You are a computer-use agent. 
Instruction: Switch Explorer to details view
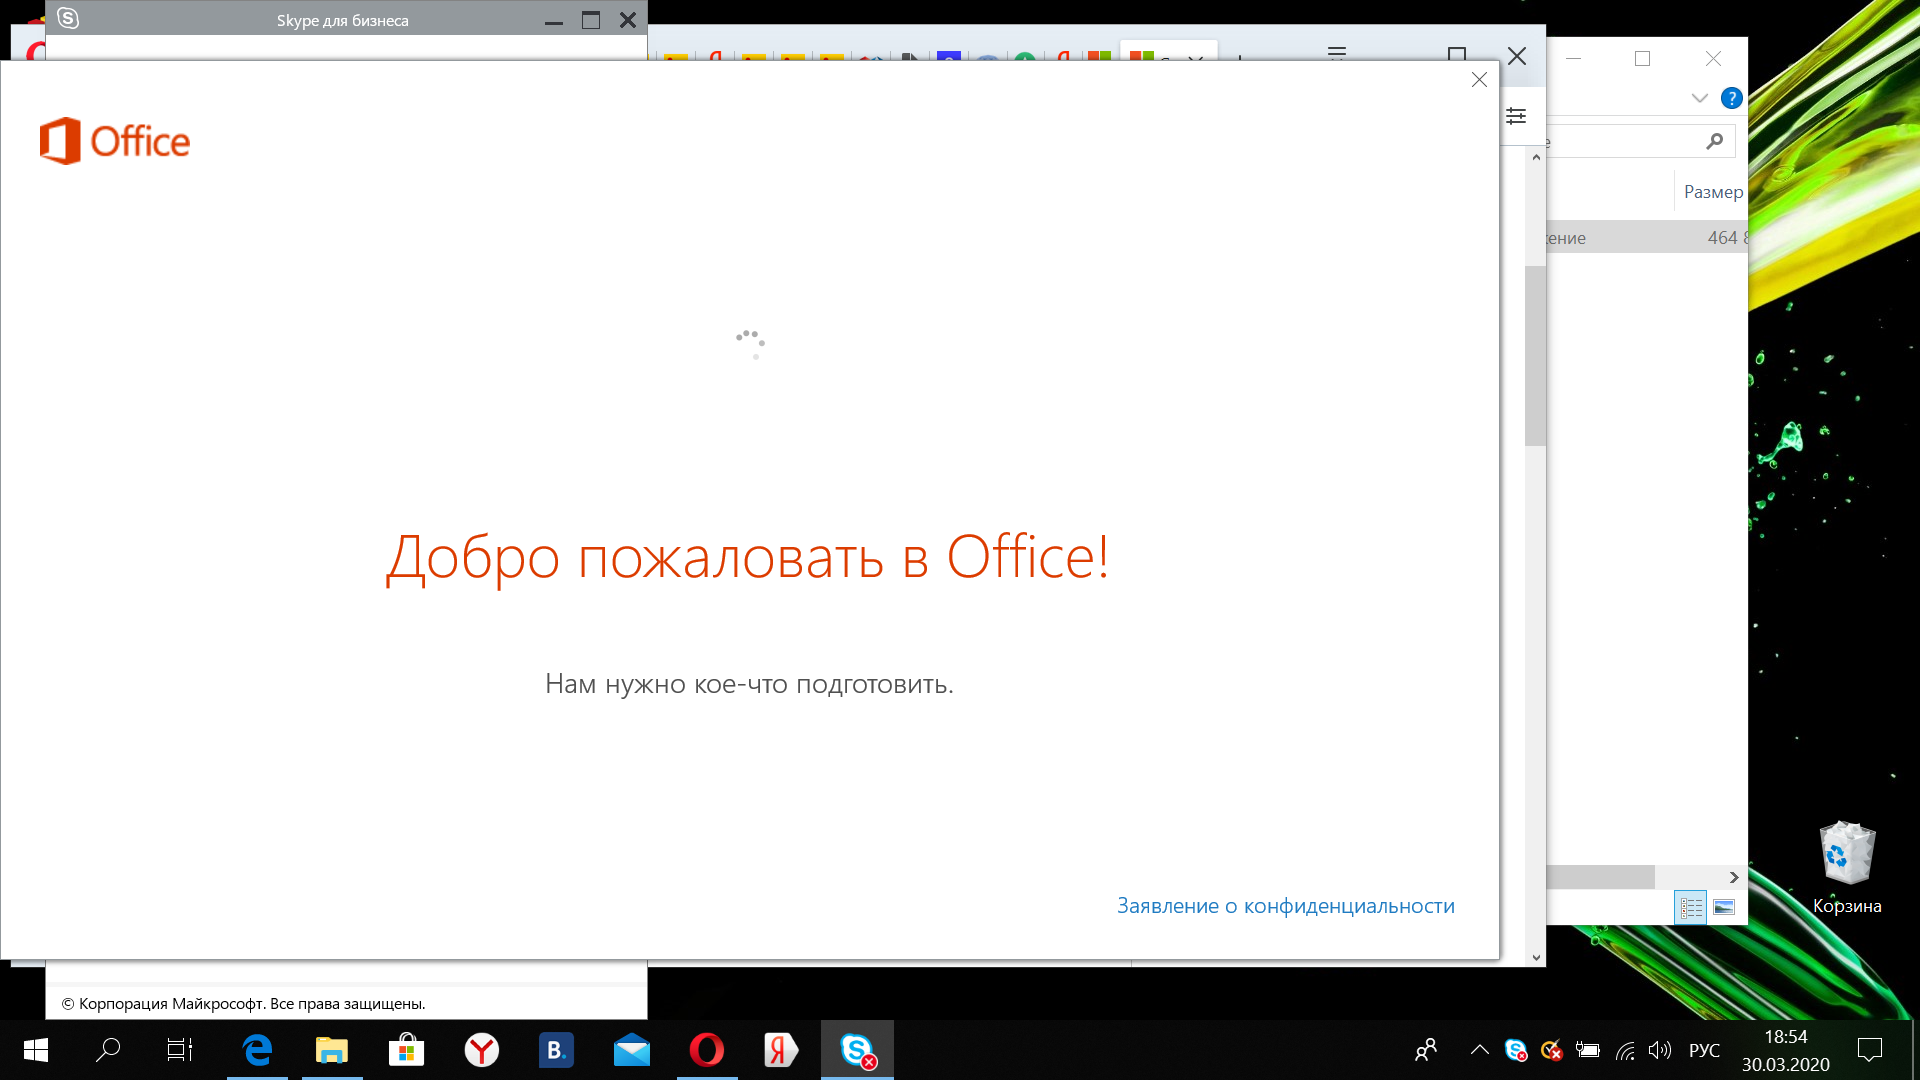(1691, 907)
